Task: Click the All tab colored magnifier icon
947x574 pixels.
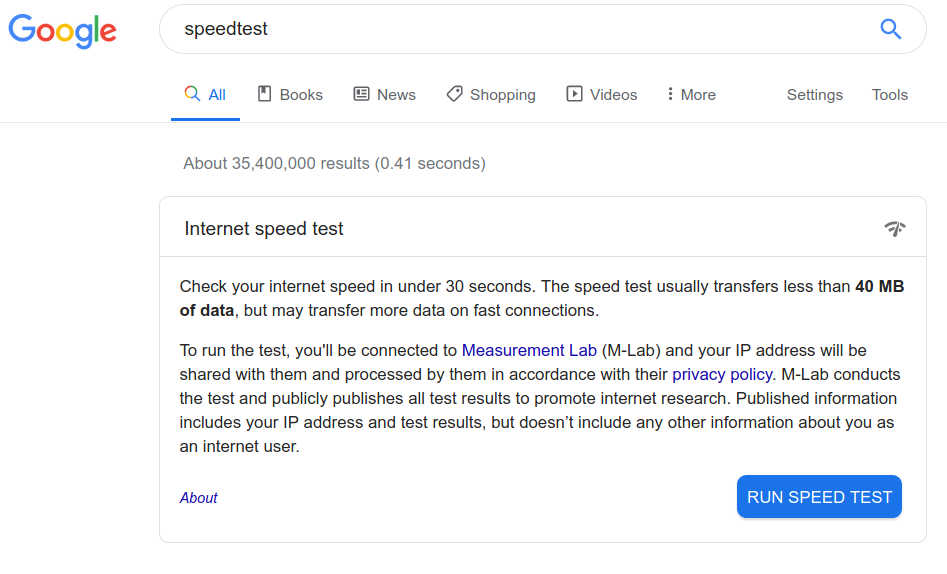Action: point(192,93)
